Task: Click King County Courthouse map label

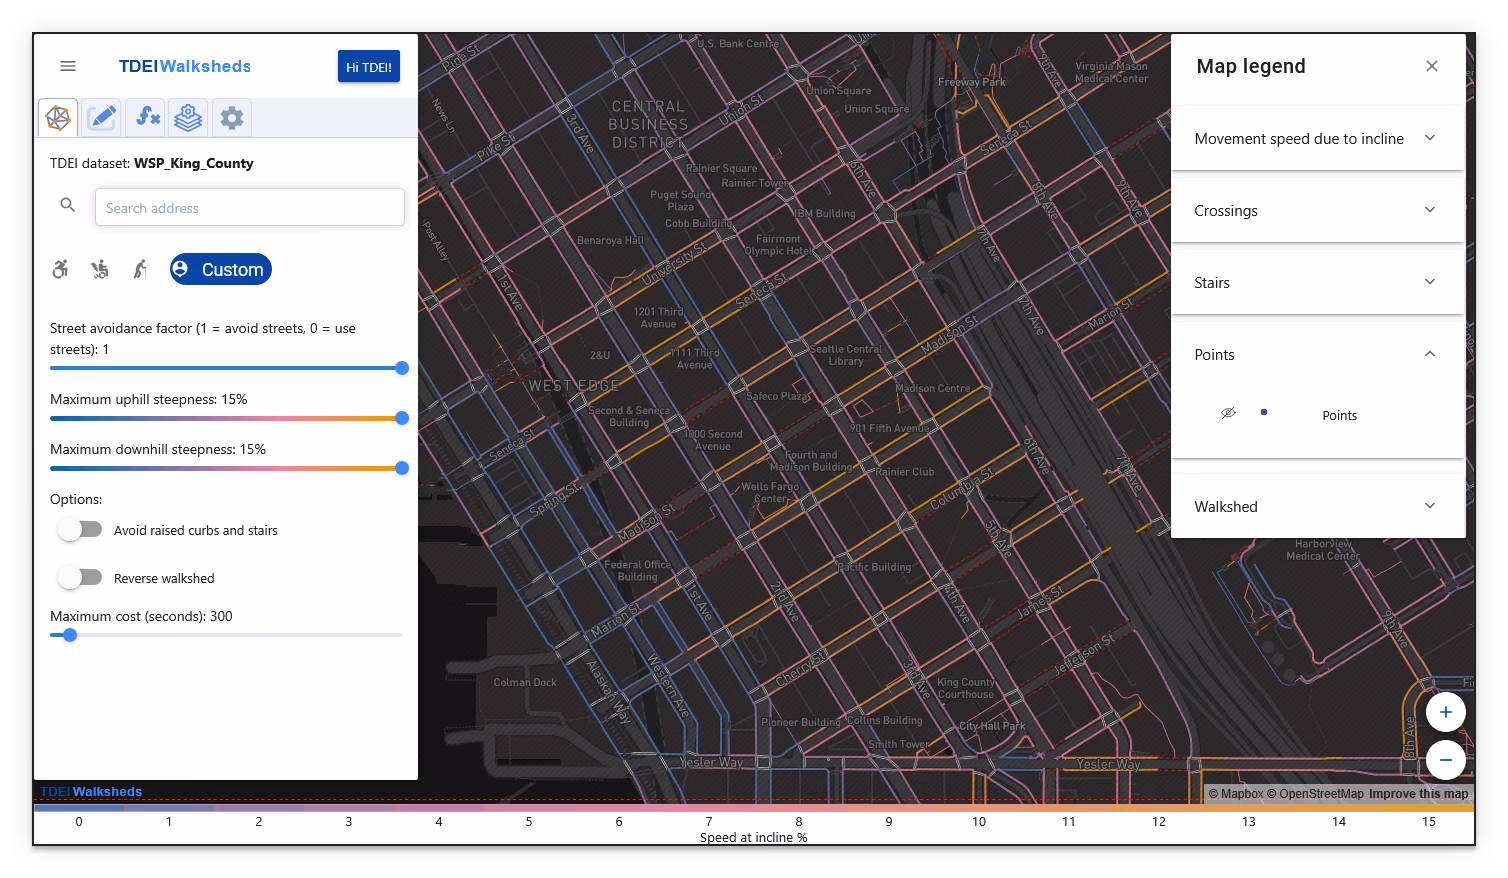Action: (x=965, y=688)
